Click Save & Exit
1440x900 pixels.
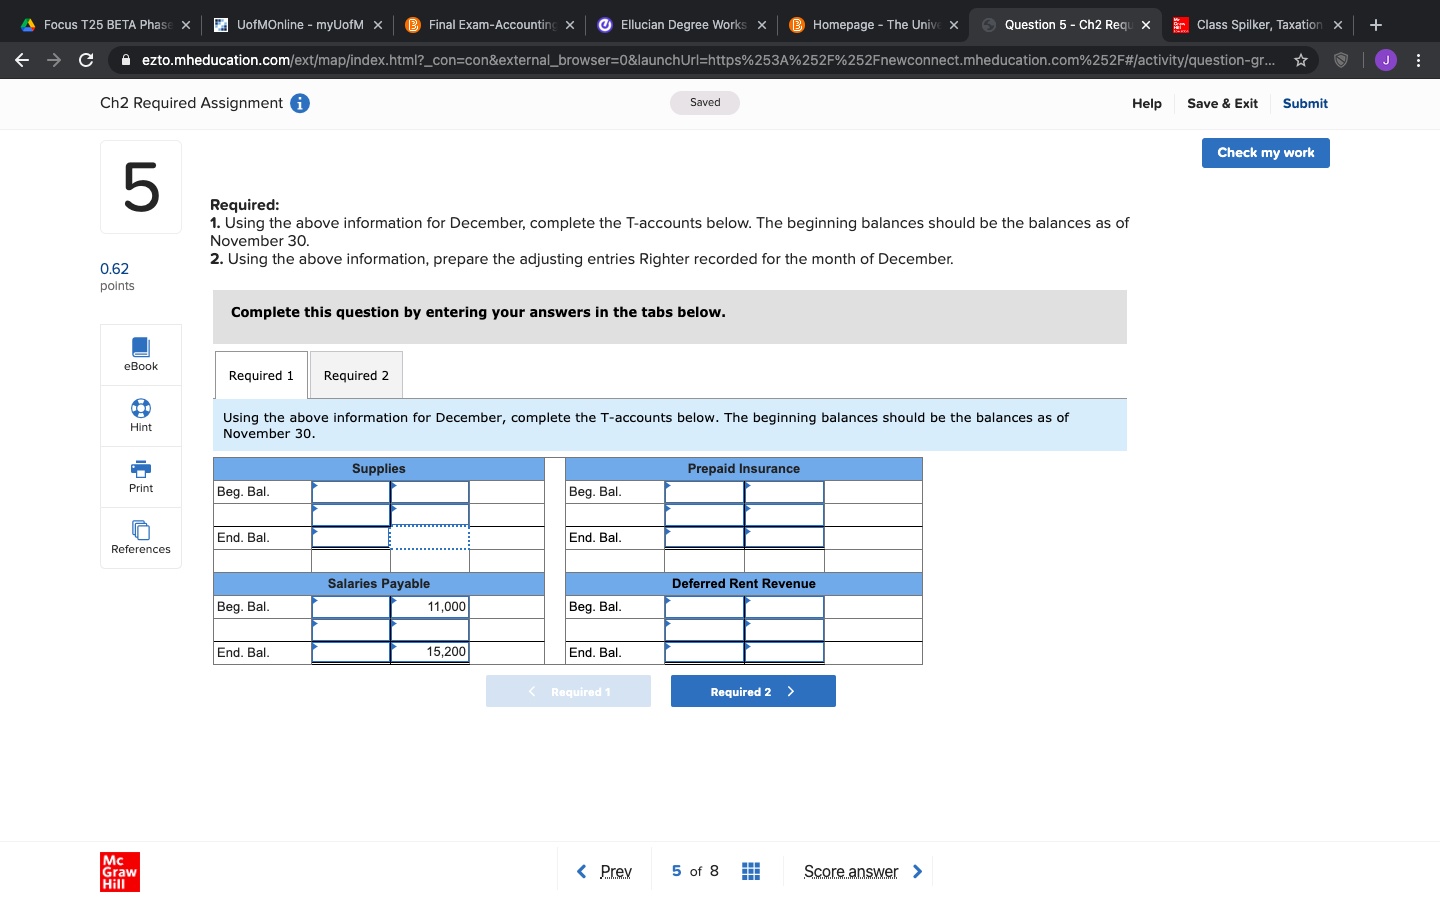tap(1222, 103)
